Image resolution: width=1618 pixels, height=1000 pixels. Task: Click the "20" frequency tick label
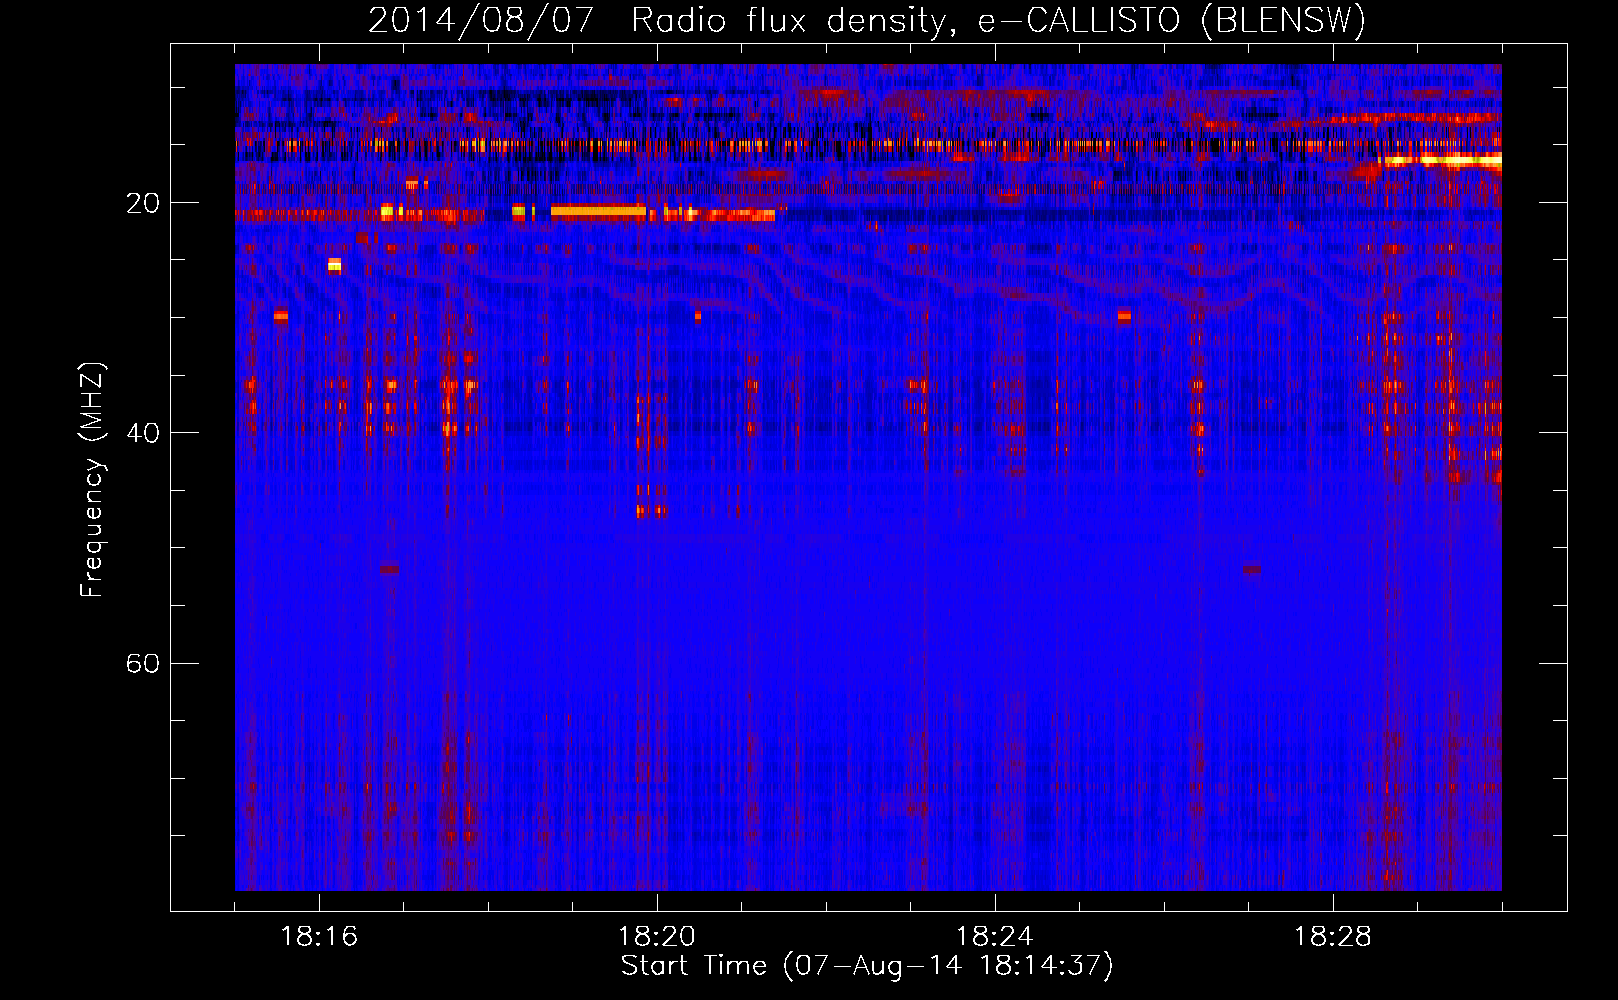click(143, 203)
